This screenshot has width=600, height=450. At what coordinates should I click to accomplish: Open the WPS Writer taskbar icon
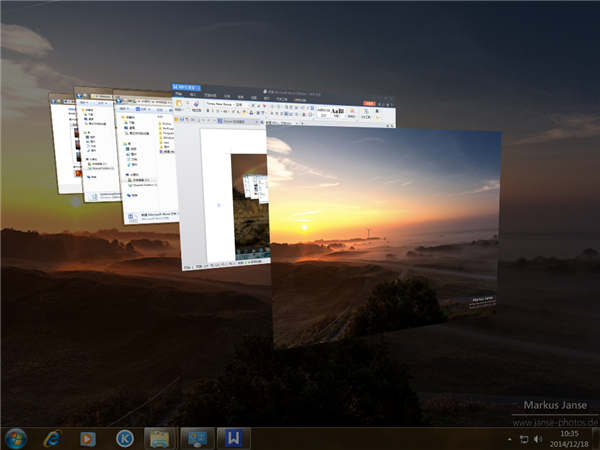click(x=232, y=438)
